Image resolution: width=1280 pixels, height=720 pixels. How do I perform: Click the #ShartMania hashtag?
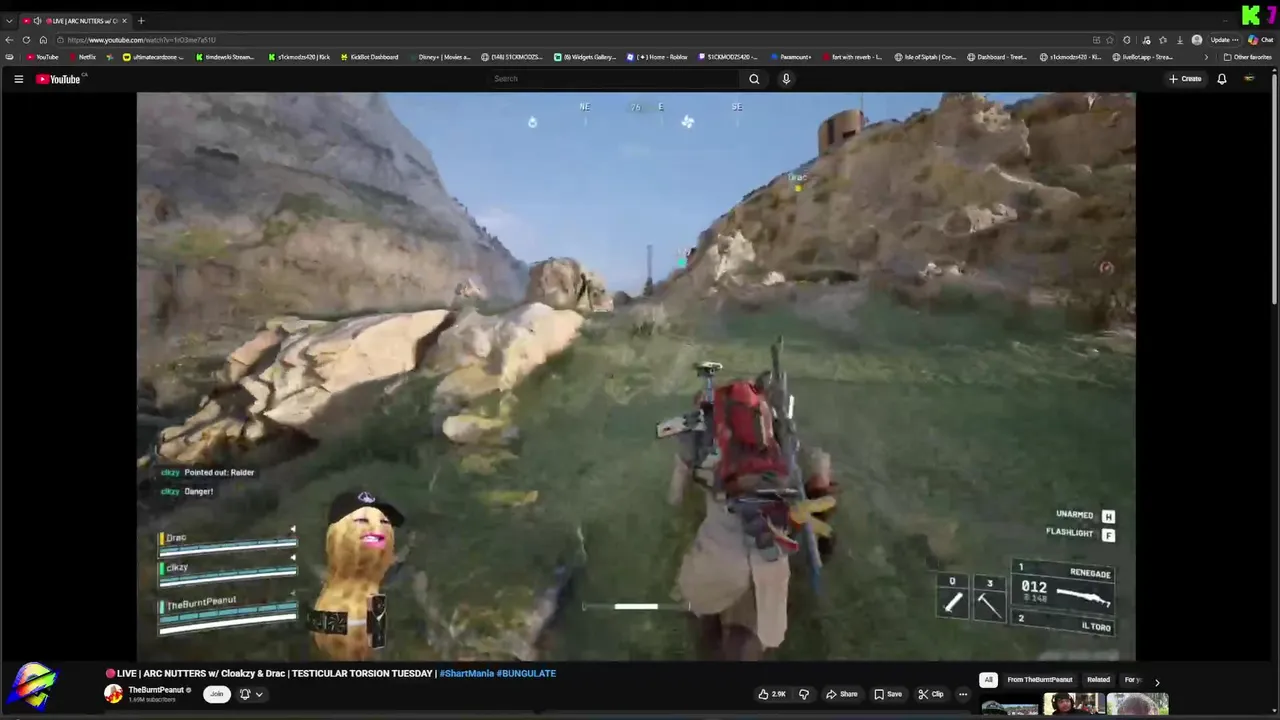point(467,673)
